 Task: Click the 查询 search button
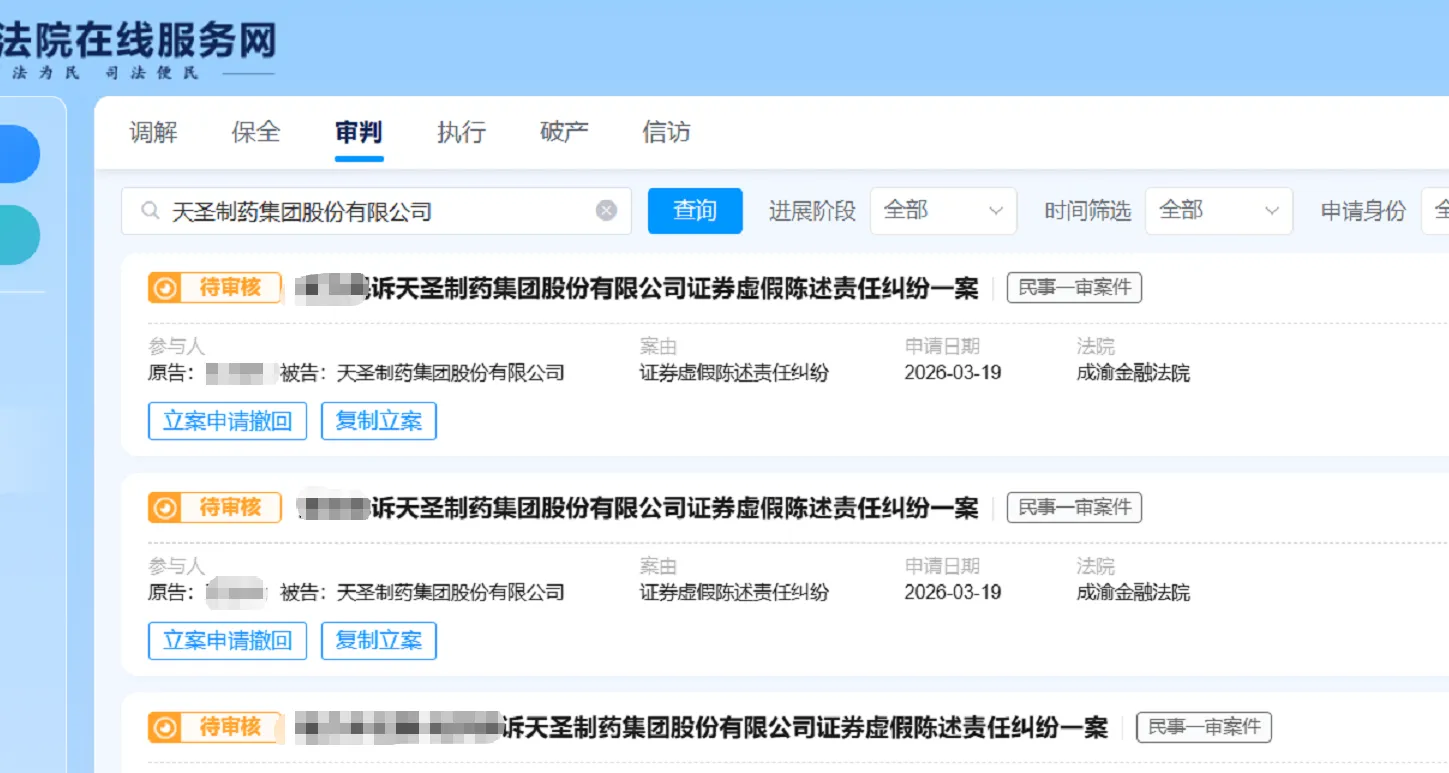click(694, 210)
